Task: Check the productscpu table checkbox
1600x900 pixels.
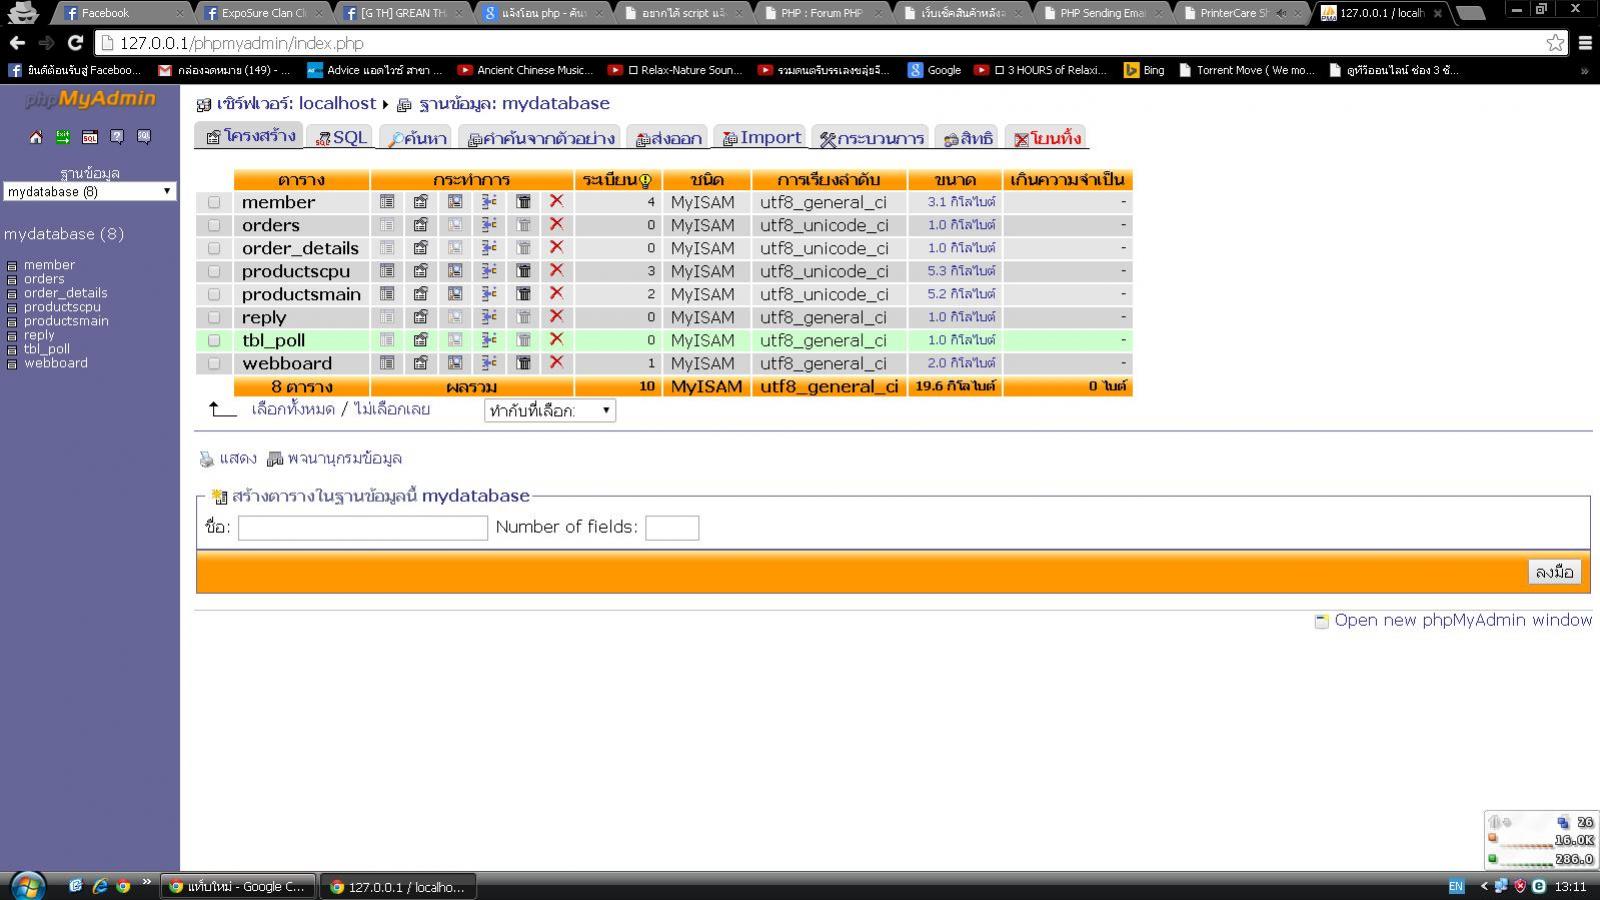Action: 214,271
